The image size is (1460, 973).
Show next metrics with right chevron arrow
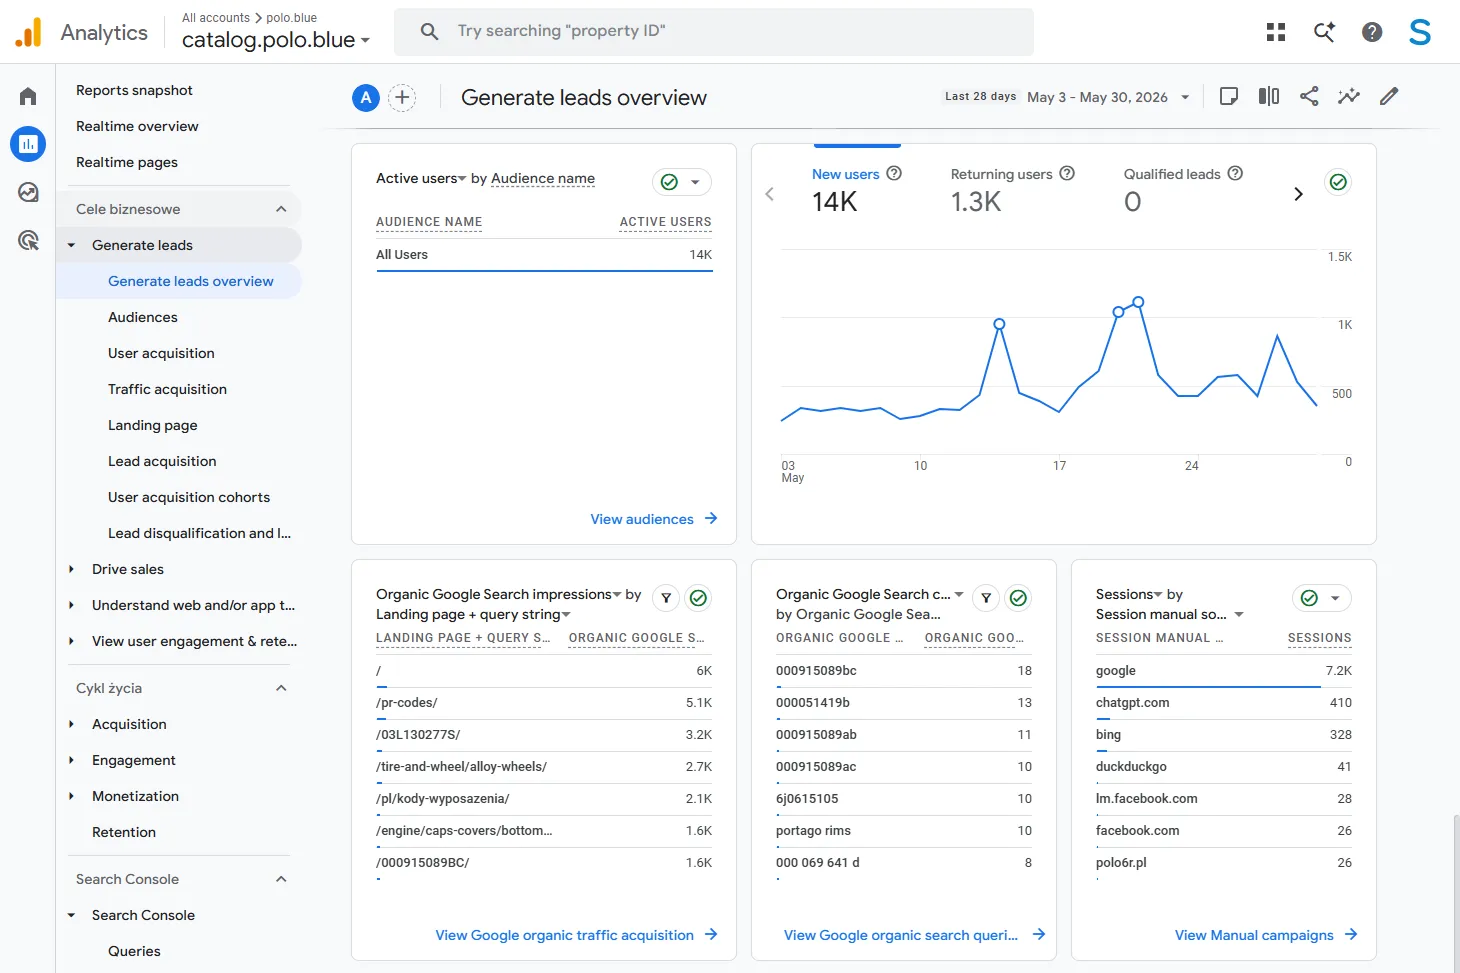pos(1298,194)
